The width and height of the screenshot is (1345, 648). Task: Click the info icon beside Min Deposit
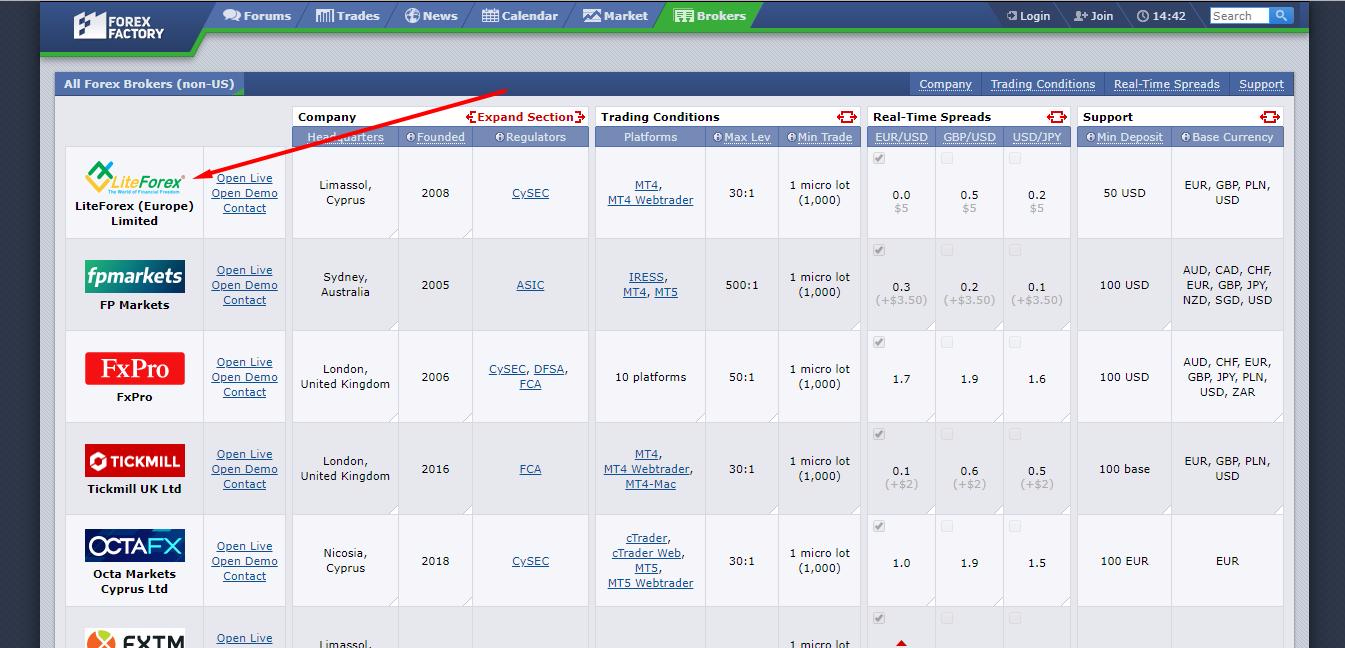1090,137
